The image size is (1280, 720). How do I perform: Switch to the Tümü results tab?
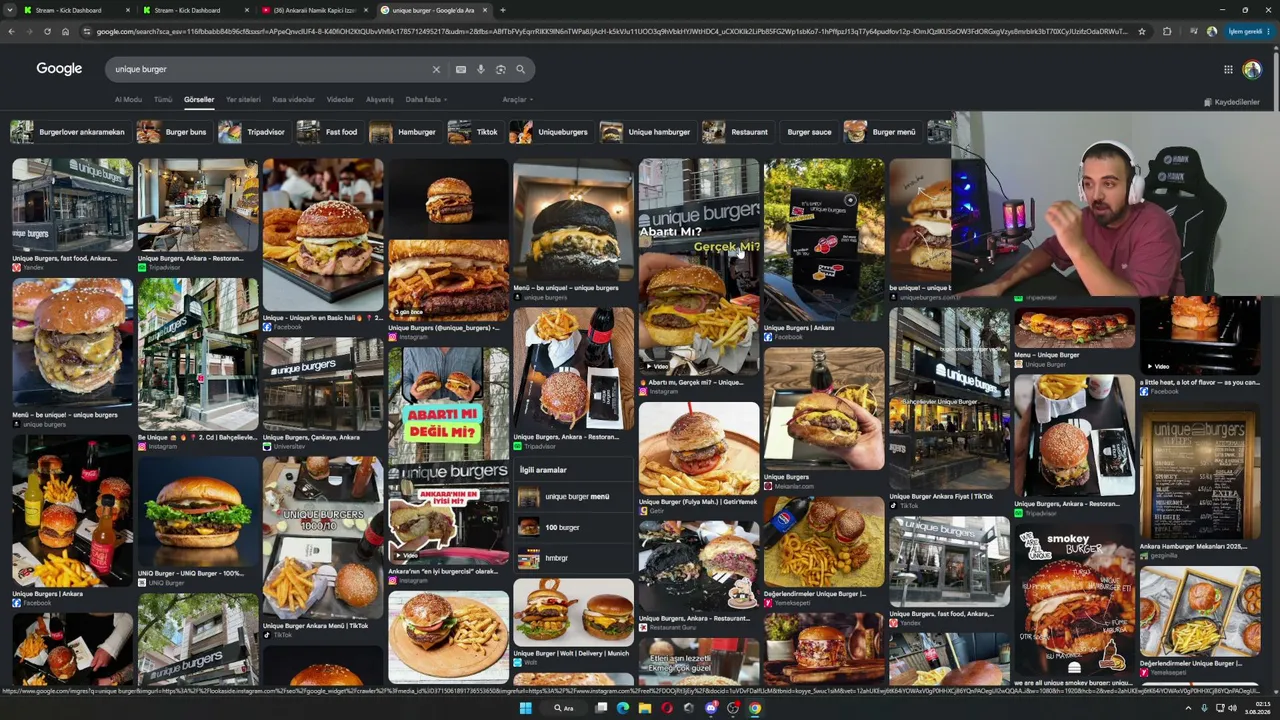(x=163, y=100)
